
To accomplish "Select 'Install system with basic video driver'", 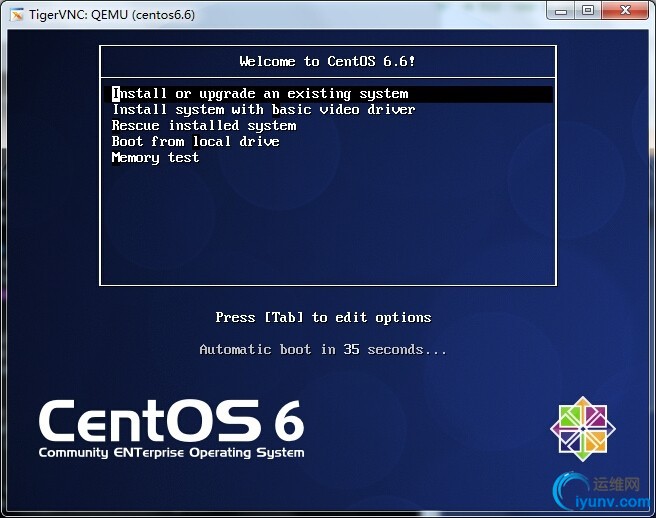I will 264,110.
